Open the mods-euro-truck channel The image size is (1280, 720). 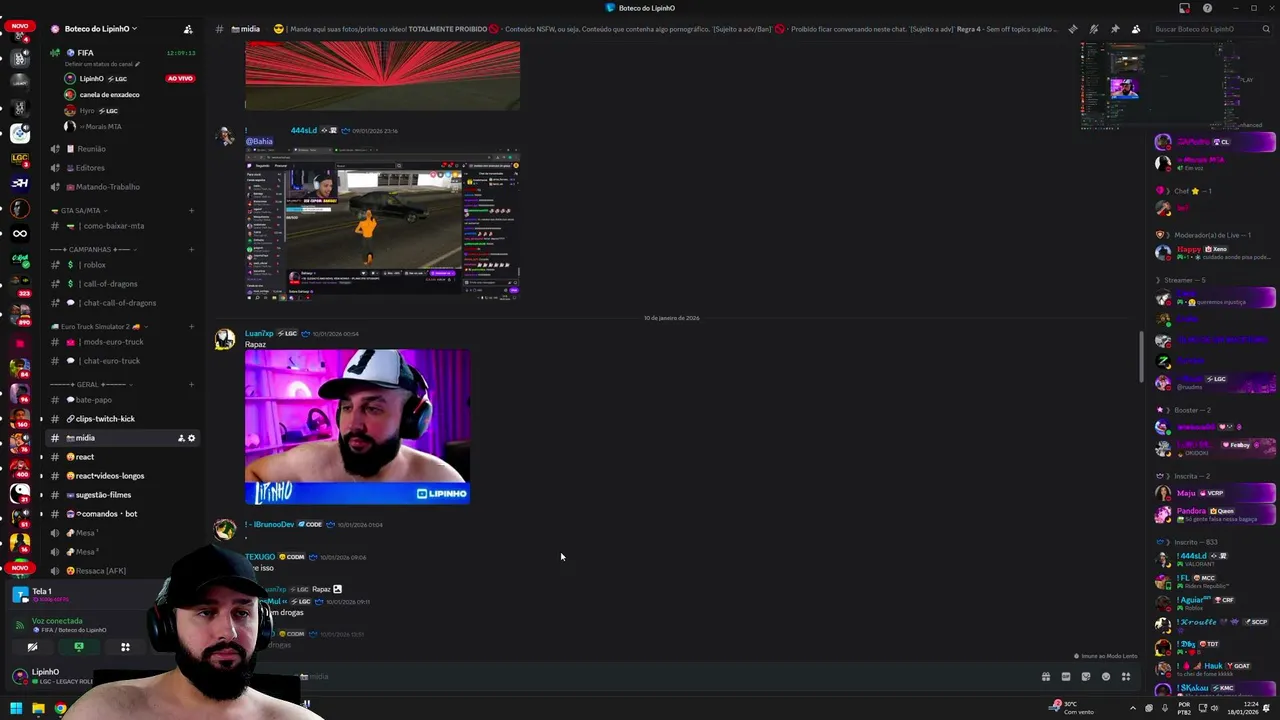[x=120, y=342]
